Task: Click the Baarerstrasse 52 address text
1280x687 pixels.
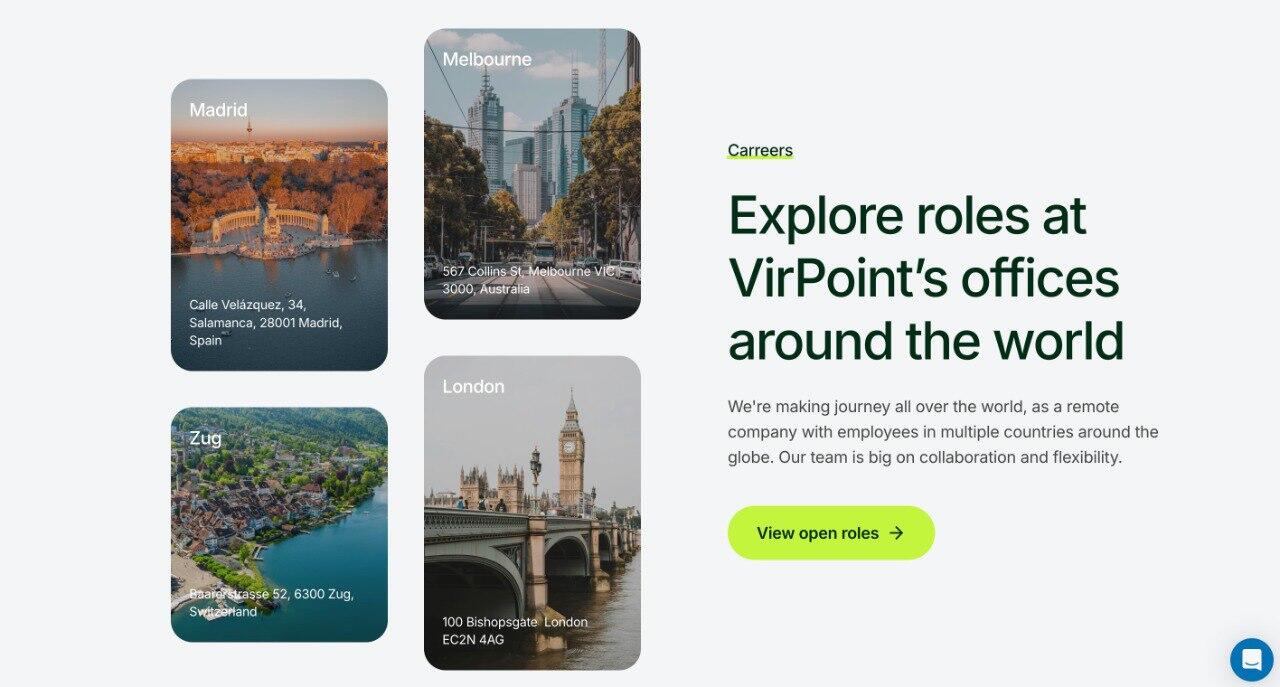Action: pyautogui.click(x=271, y=602)
